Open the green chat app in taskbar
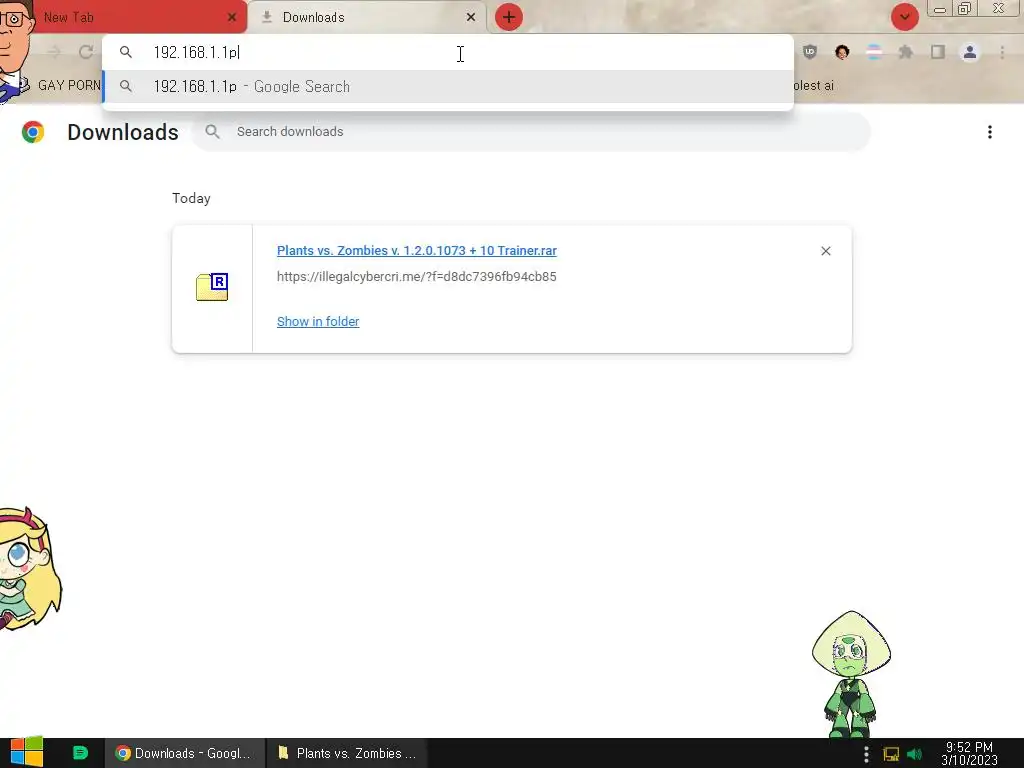 click(80, 753)
